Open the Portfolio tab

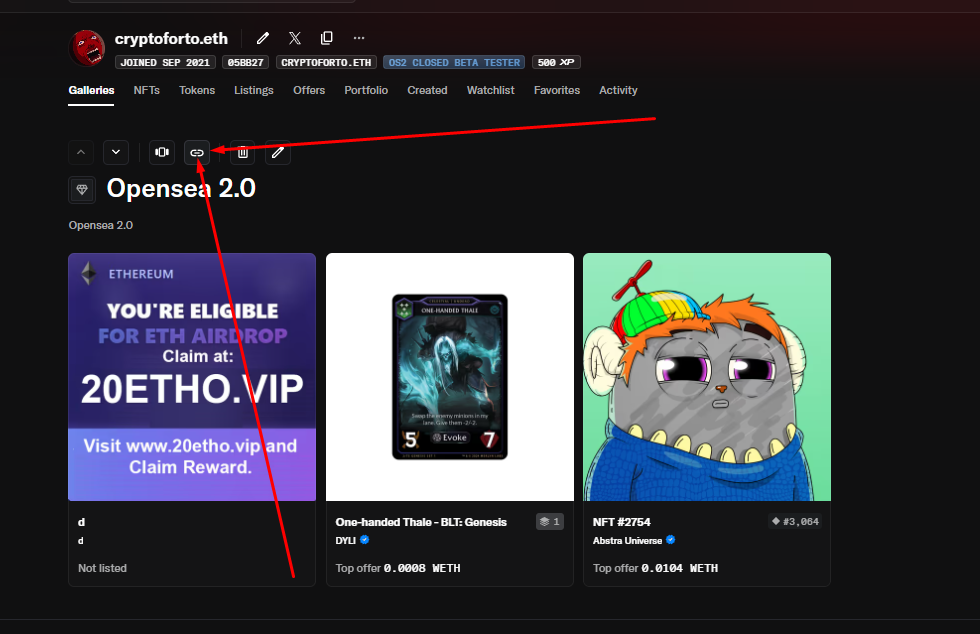coord(366,91)
